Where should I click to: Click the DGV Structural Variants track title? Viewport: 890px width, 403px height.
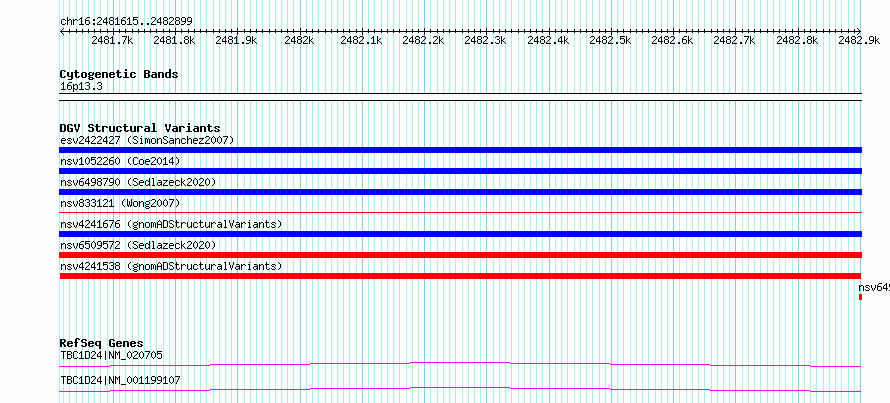(x=140, y=128)
